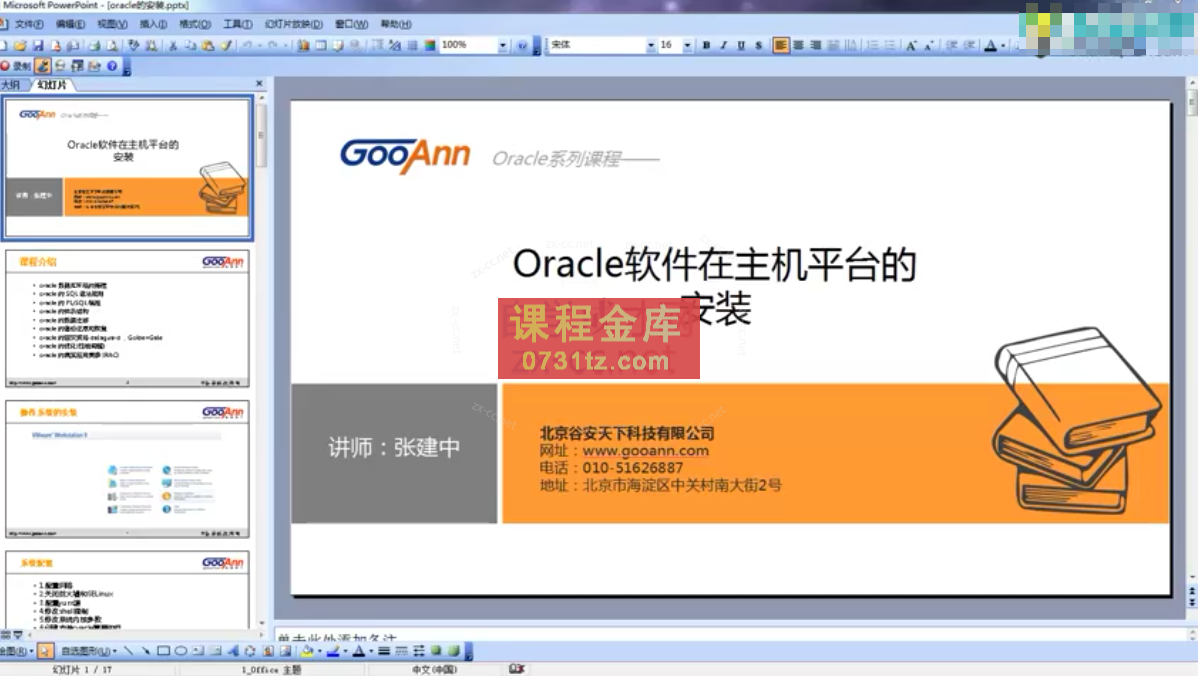This screenshot has width=1198, height=676.
Task: Click the Cut scissors icon
Action: pyautogui.click(x=173, y=46)
